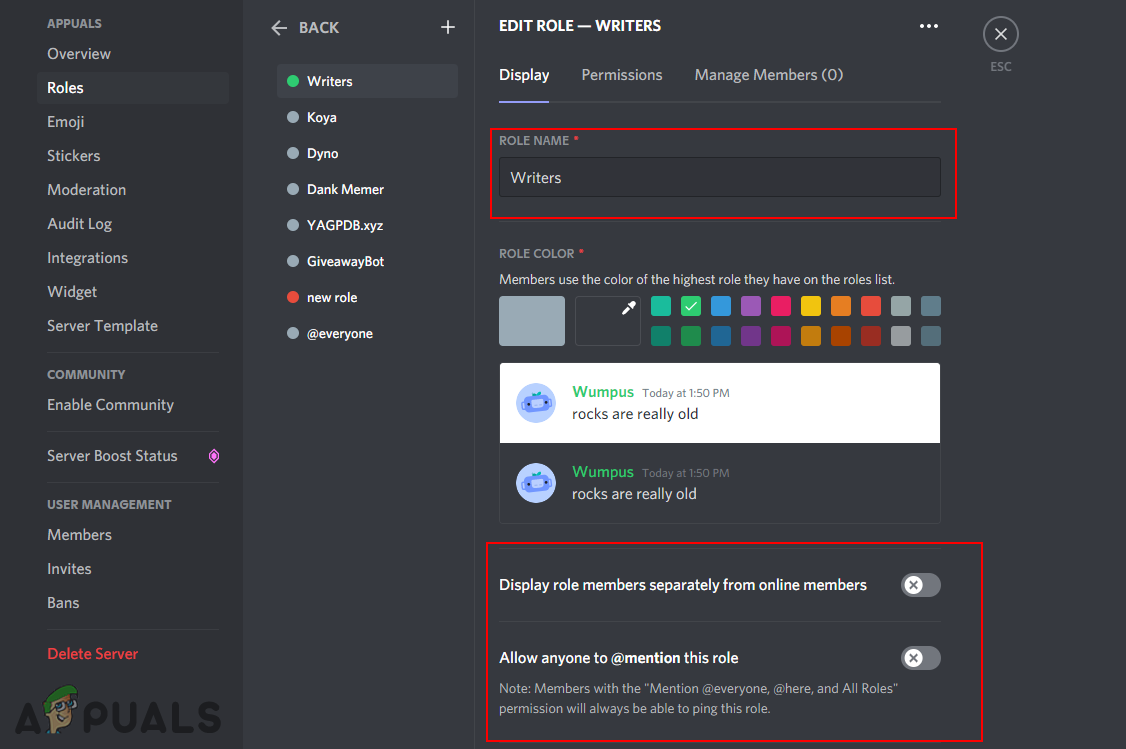Click the red Delete Server link

93,653
